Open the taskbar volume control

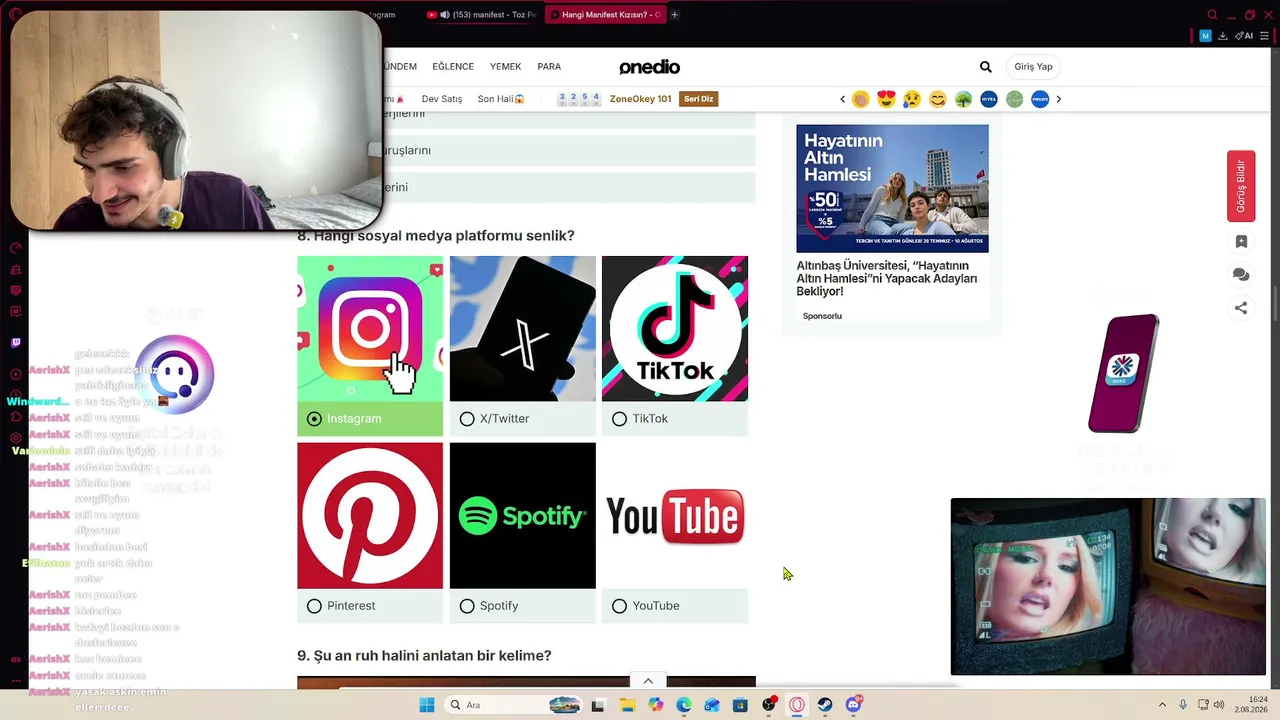click(x=1219, y=705)
